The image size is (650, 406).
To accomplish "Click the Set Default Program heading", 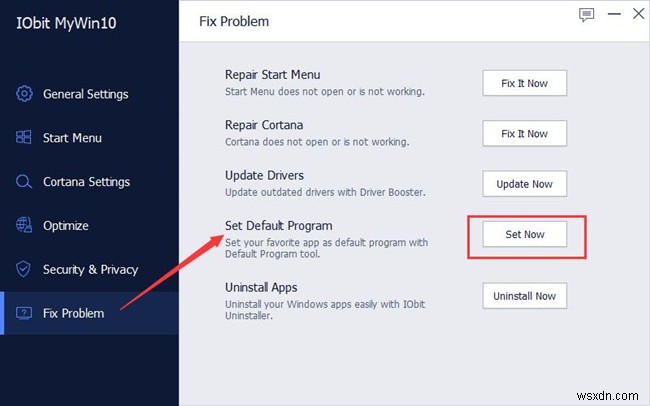I will [278, 225].
